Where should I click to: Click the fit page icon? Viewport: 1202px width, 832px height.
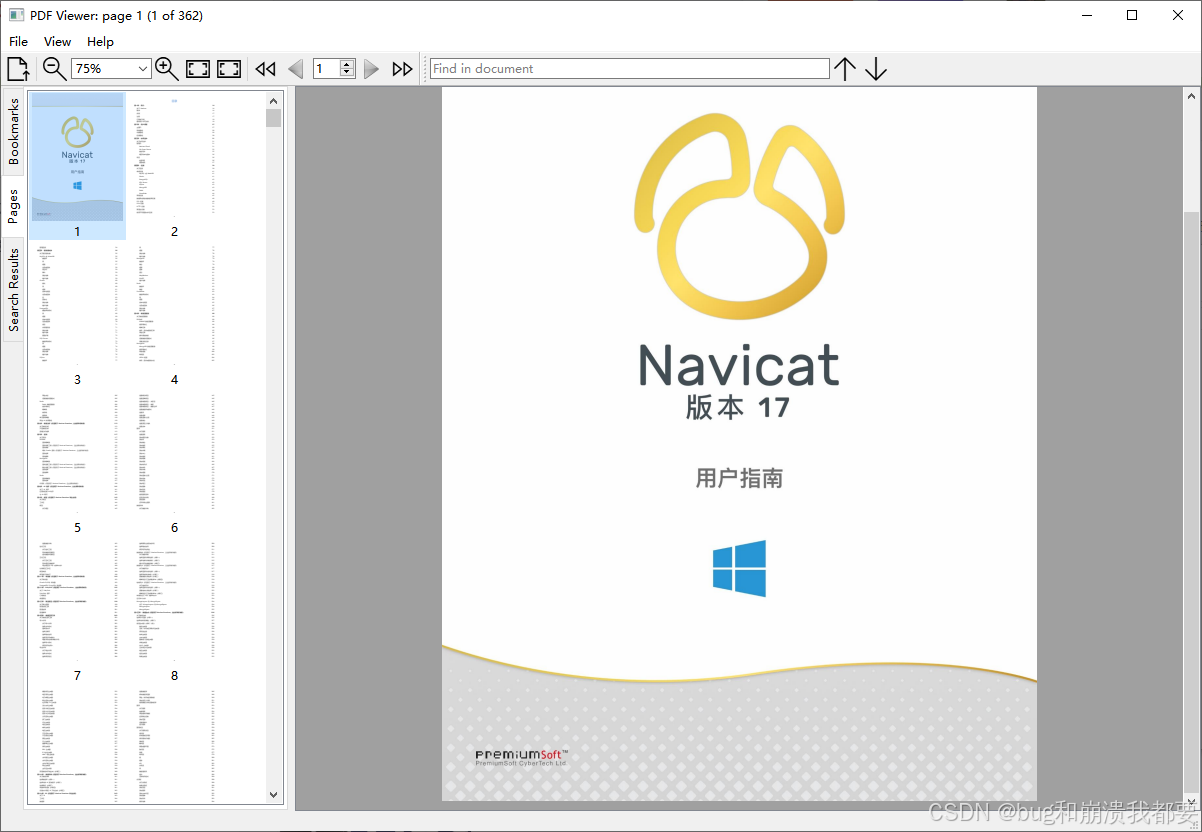pyautogui.click(x=229, y=69)
